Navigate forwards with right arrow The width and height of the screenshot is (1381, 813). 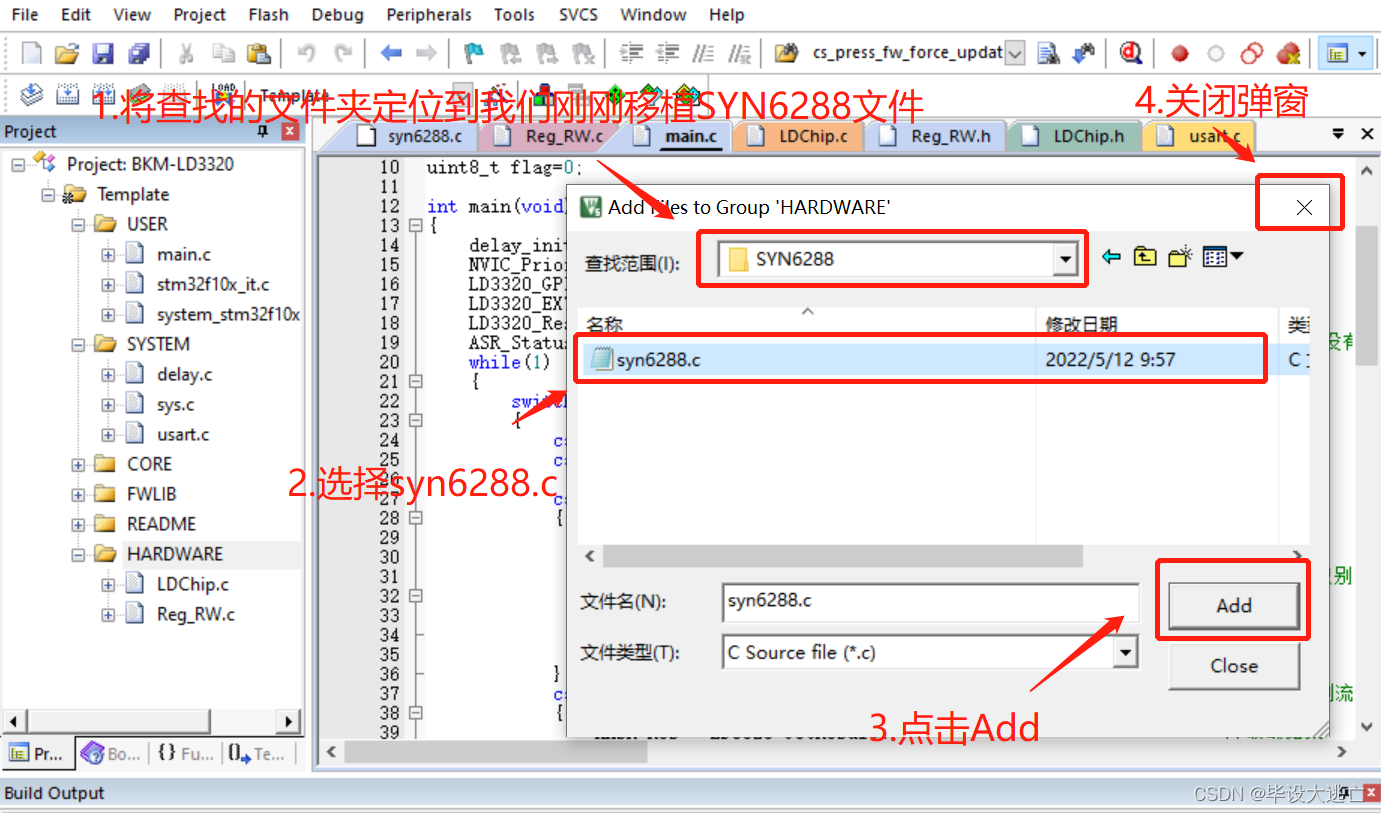coord(426,53)
